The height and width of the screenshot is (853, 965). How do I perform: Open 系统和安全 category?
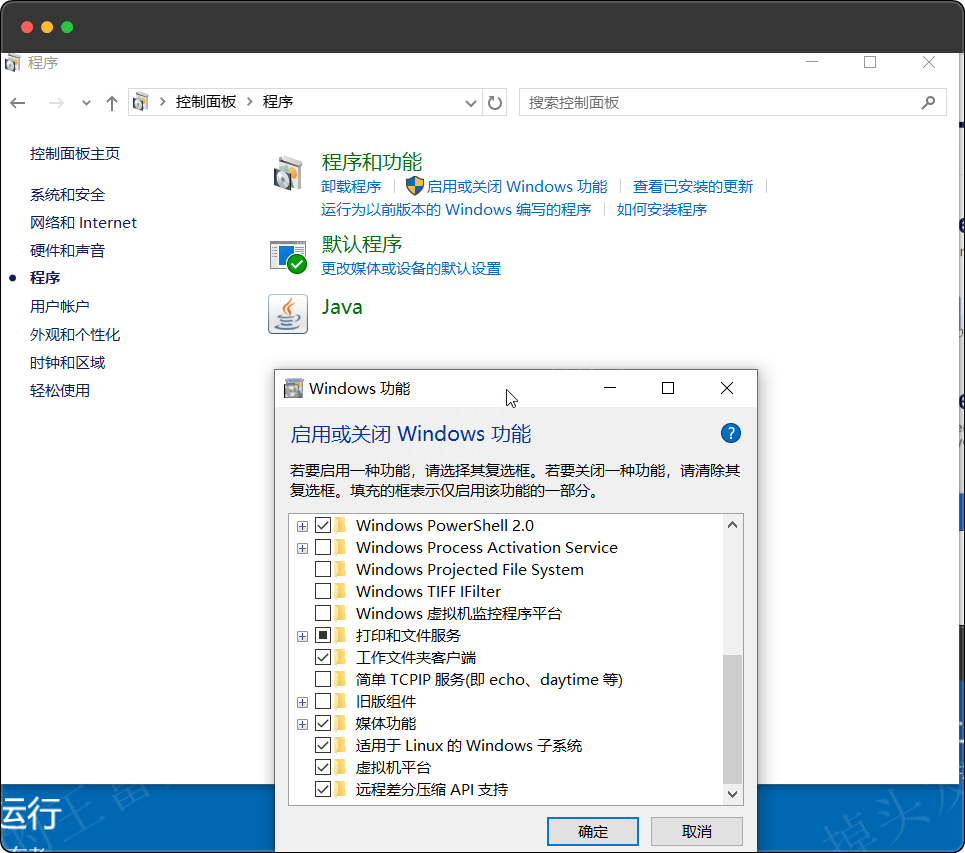67,194
